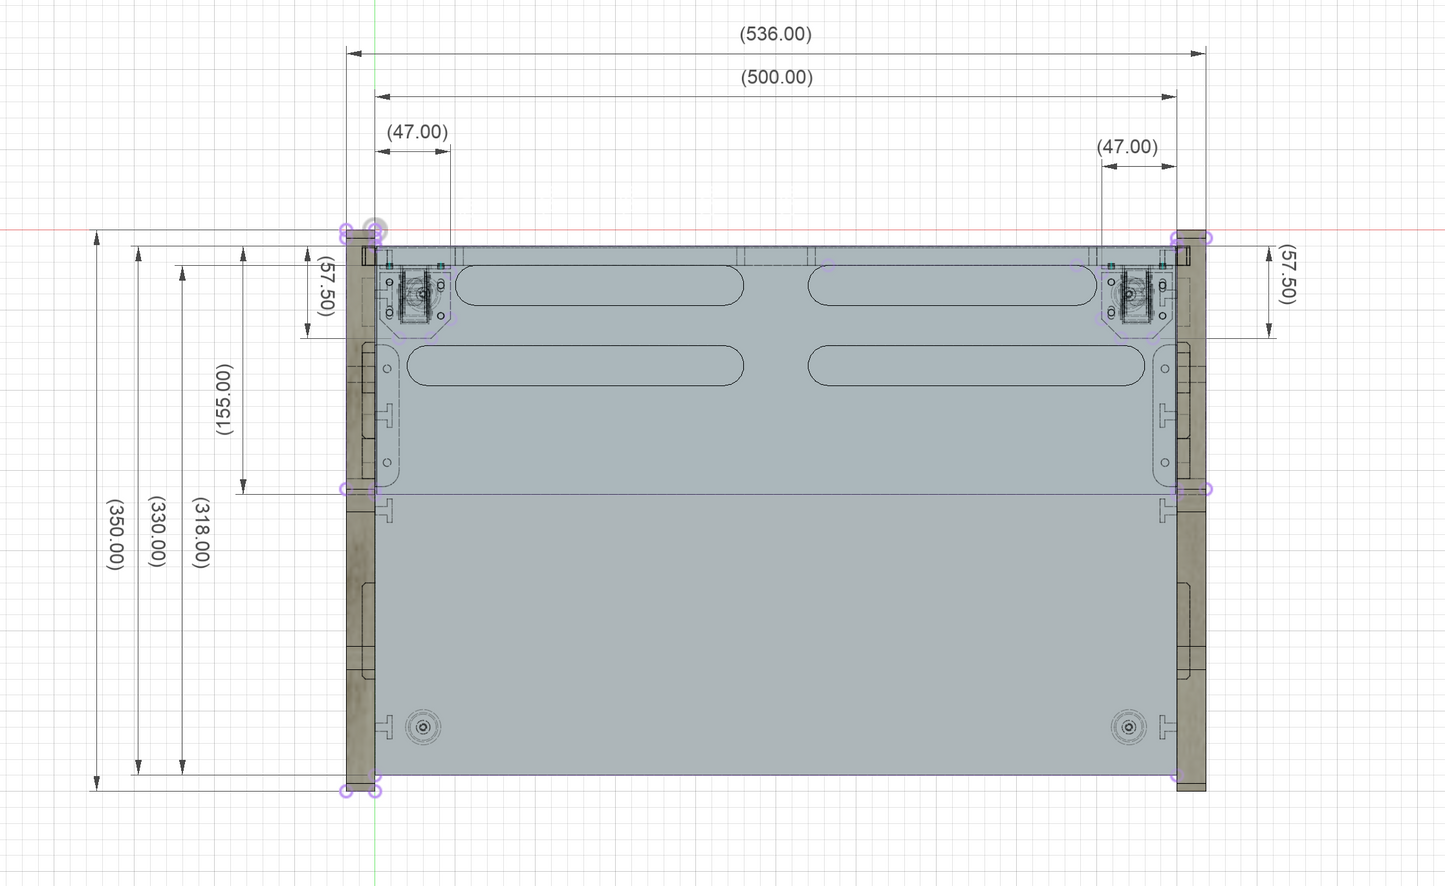Click the lower-right circular fastener

click(1128, 729)
